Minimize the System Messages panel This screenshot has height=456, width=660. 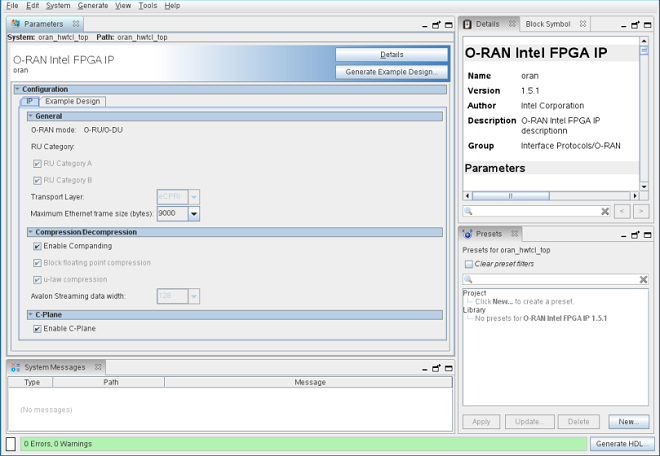tap(424, 370)
